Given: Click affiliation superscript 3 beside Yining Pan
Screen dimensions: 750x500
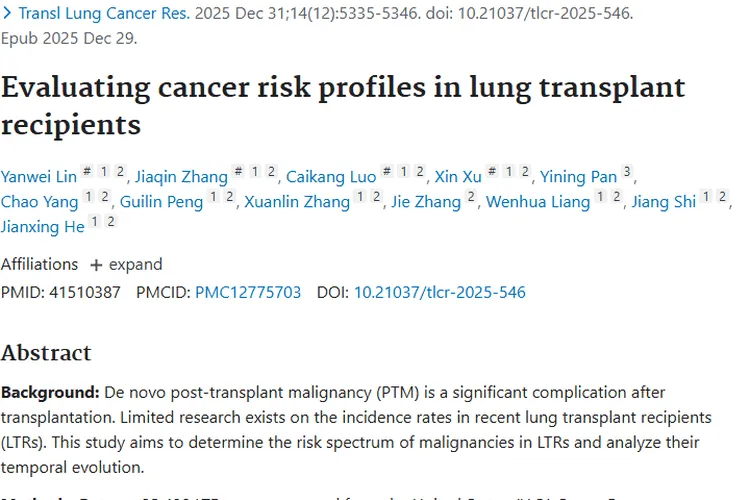Looking at the screenshot, I should coord(627,172).
